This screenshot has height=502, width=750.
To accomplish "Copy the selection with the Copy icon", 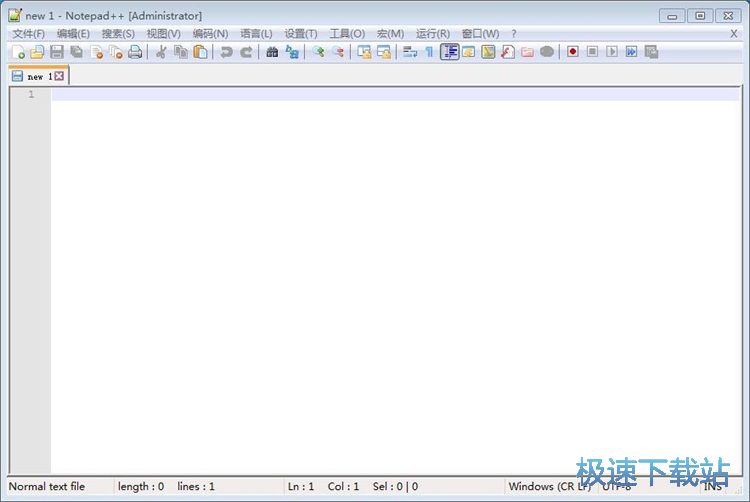I will click(x=181, y=52).
